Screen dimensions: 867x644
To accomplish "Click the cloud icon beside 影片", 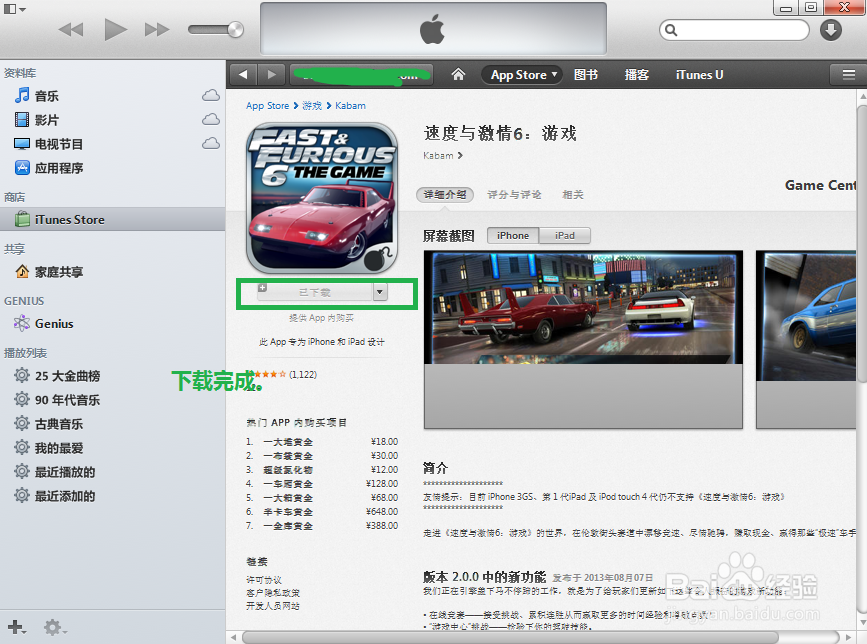I will [x=211, y=119].
